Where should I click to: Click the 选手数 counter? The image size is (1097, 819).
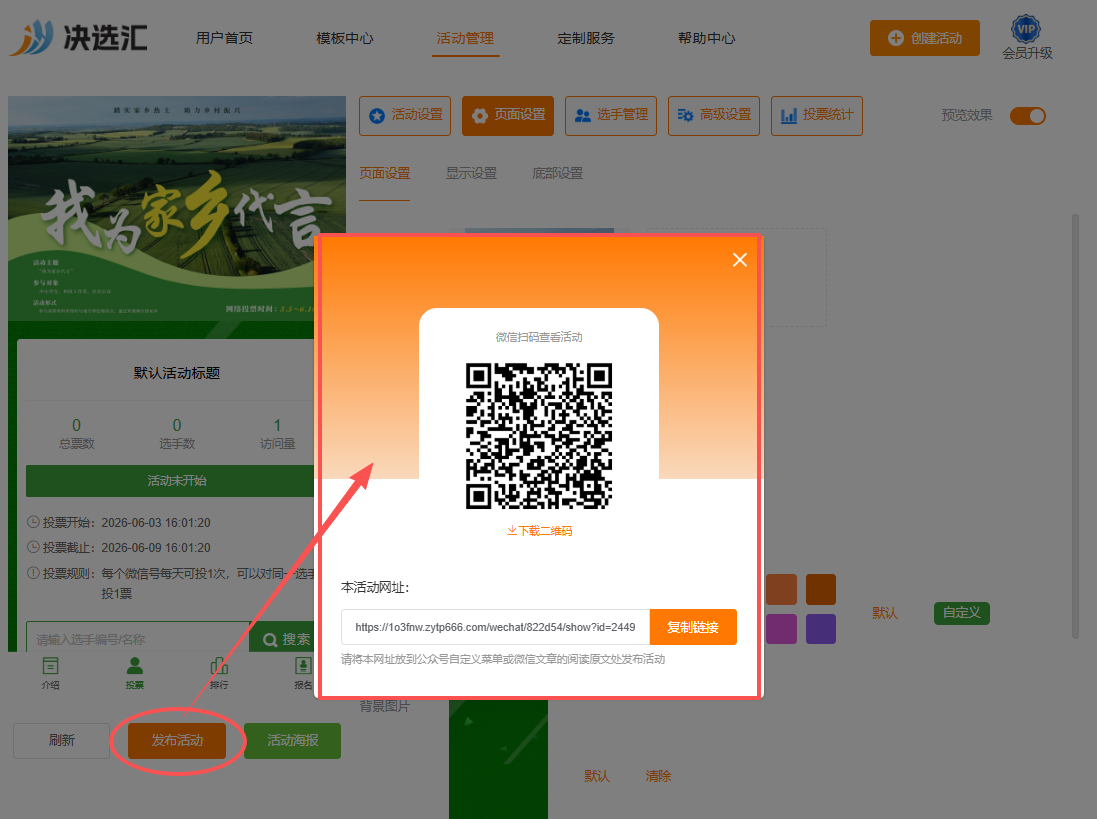[x=177, y=434]
